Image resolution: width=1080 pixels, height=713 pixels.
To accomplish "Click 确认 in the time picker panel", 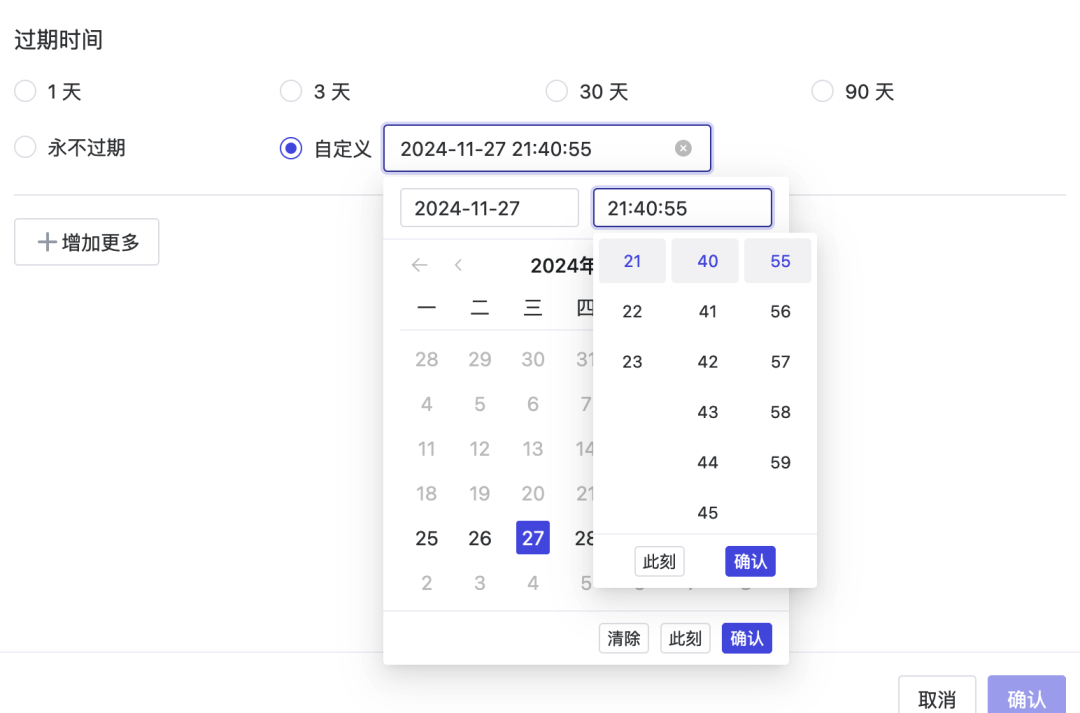I will pyautogui.click(x=750, y=561).
